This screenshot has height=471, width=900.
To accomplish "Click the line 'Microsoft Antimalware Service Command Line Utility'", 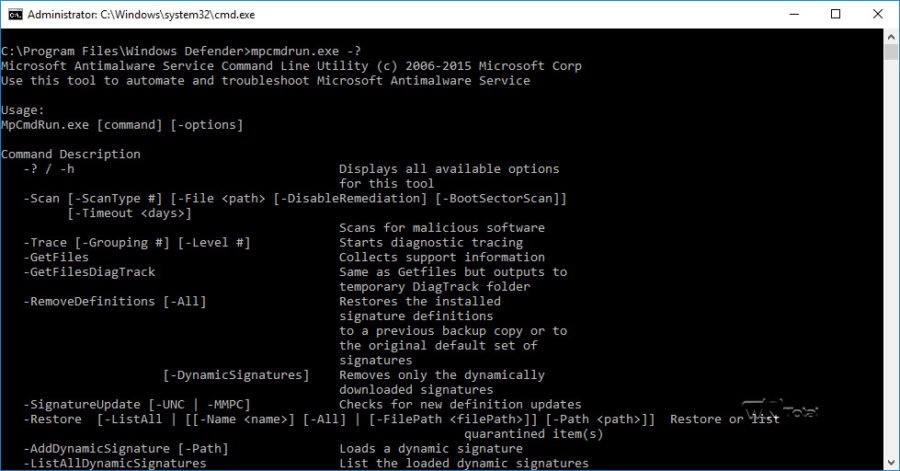I will pos(291,66).
